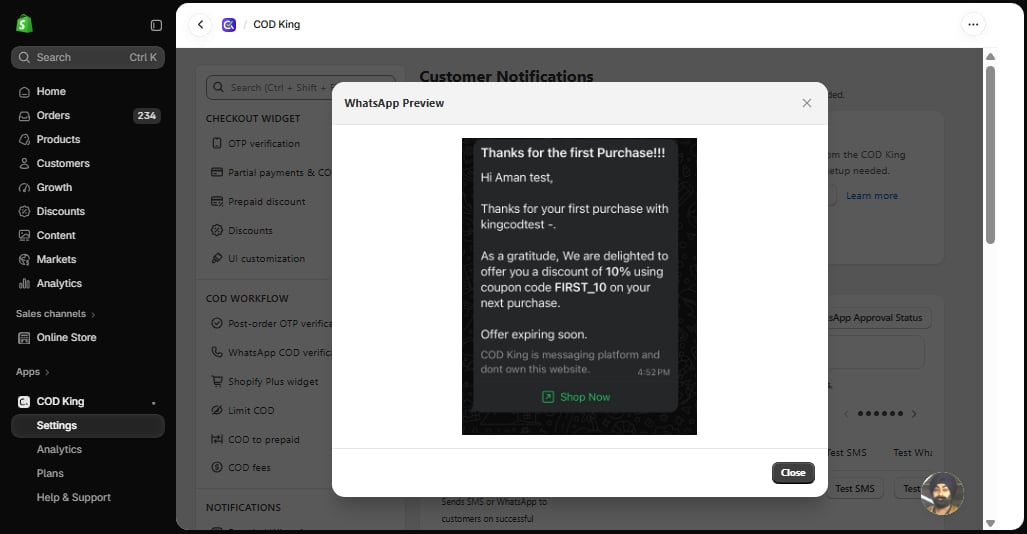Click the UI customization brush icon
The image size is (1027, 534).
click(217, 259)
